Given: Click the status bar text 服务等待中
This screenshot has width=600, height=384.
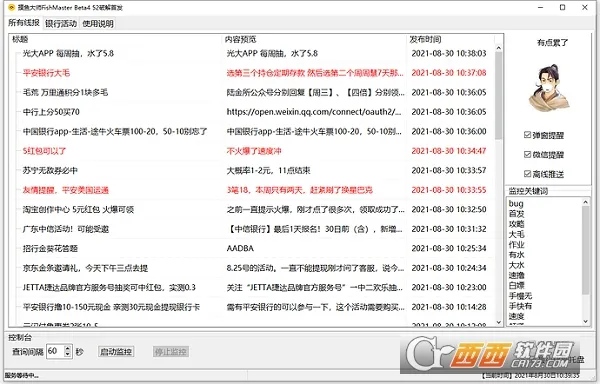Looking at the screenshot, I should point(21,376).
